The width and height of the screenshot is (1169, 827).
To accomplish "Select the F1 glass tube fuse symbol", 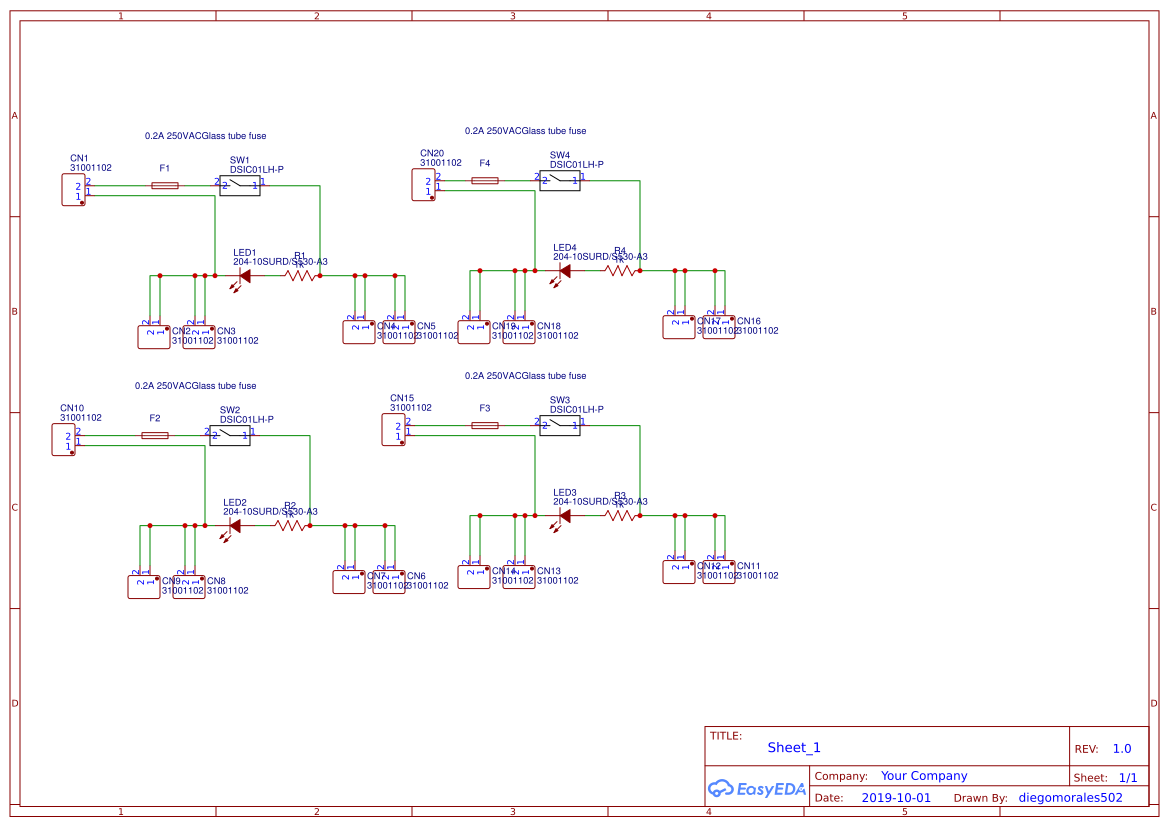I will tap(163, 185).
